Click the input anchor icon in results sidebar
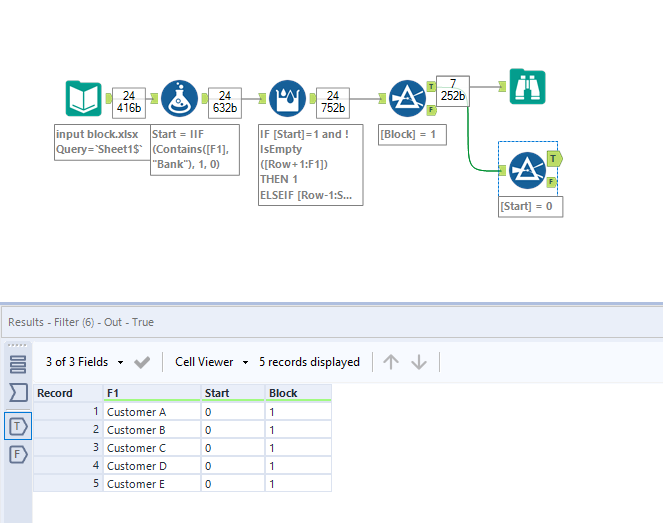This screenshot has height=523, width=663. [x=18, y=392]
